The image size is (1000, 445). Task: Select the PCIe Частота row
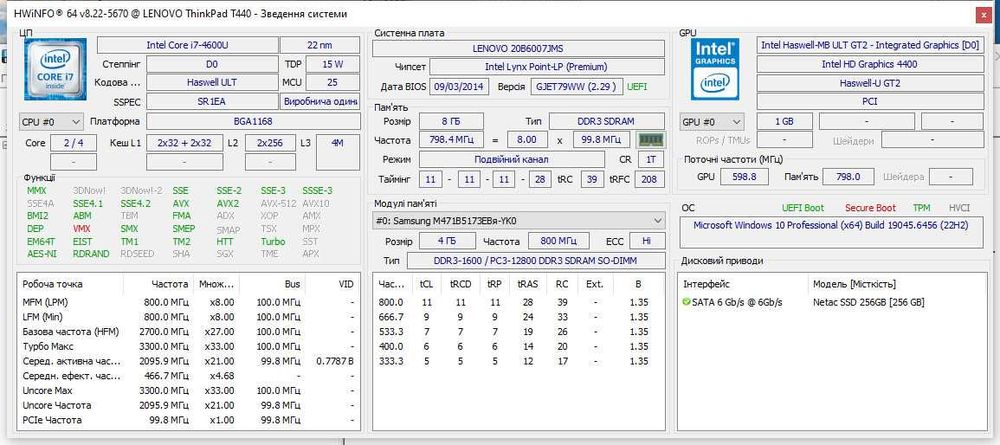tap(188, 419)
